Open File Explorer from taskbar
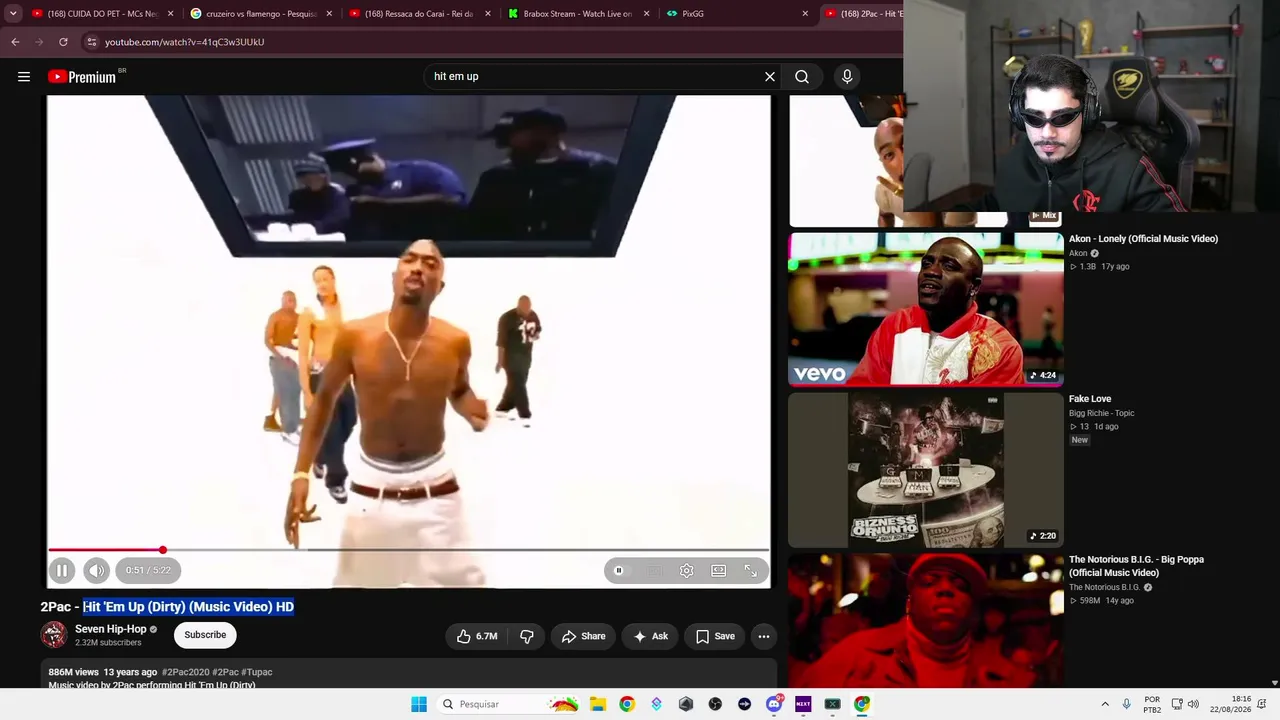The image size is (1280, 720). 598,704
